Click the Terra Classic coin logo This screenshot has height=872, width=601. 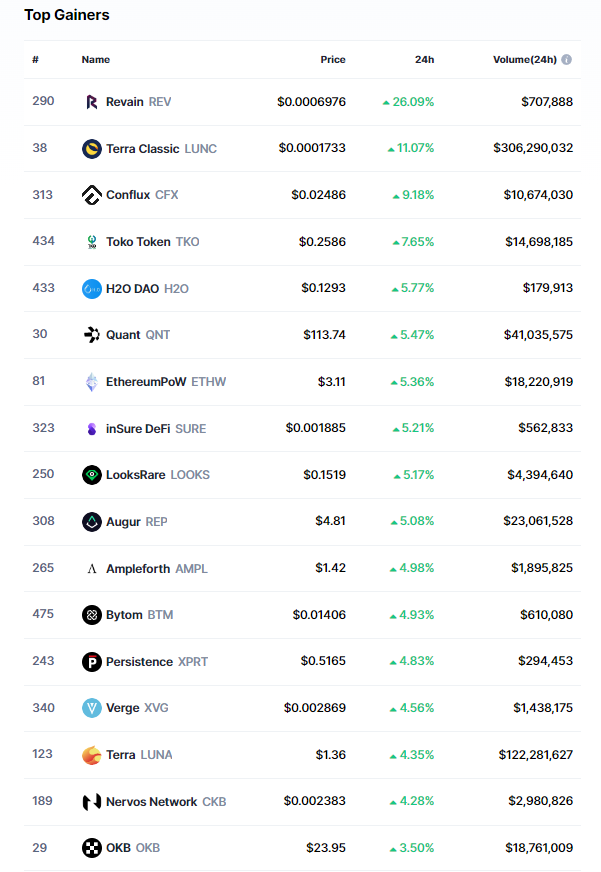92,149
